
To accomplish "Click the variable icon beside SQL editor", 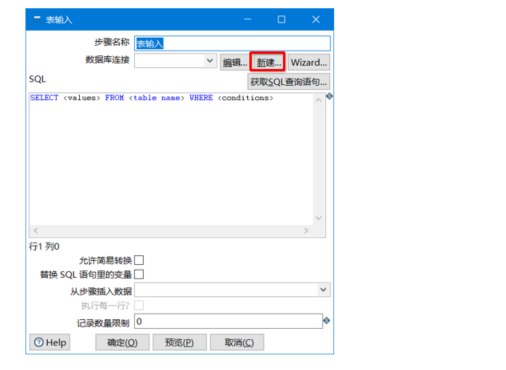I will point(329,96).
